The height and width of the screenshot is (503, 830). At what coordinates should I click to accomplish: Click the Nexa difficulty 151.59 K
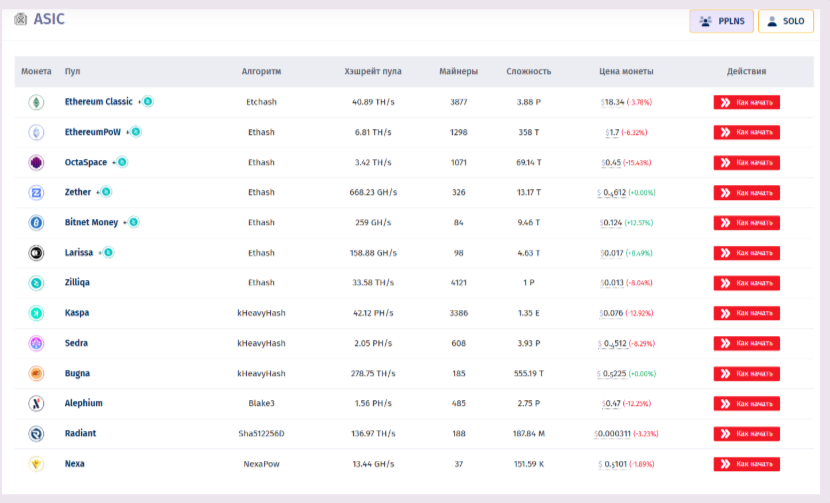tap(529, 464)
